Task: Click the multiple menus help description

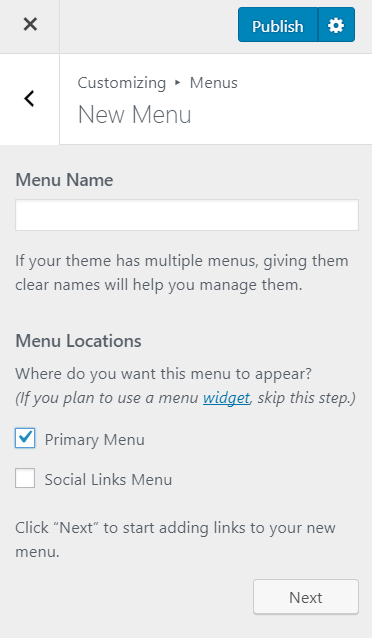Action: pos(182,273)
